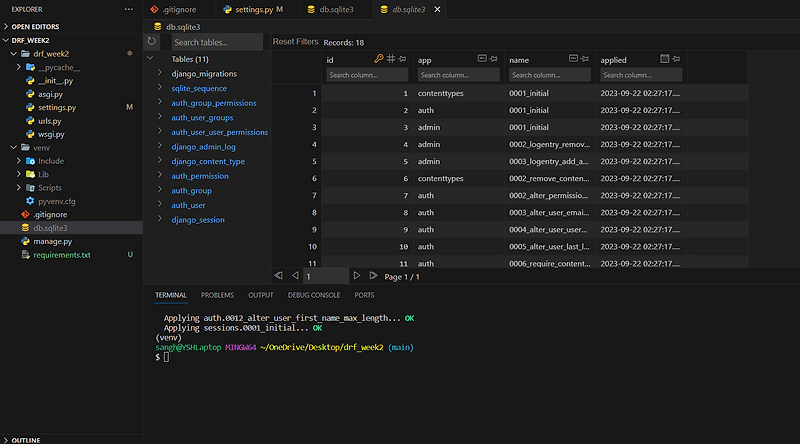
Task: Click the refresh tables icon
Action: [151, 42]
